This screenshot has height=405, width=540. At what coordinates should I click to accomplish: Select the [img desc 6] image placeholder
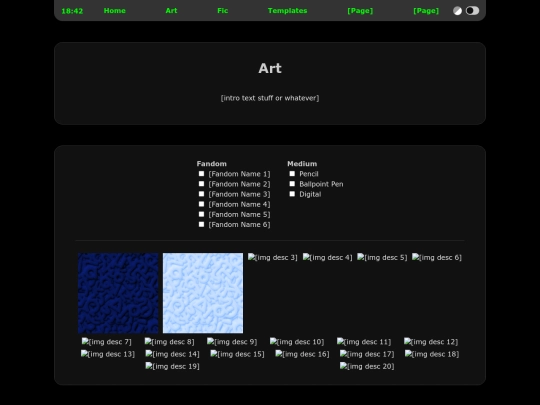[437, 257]
